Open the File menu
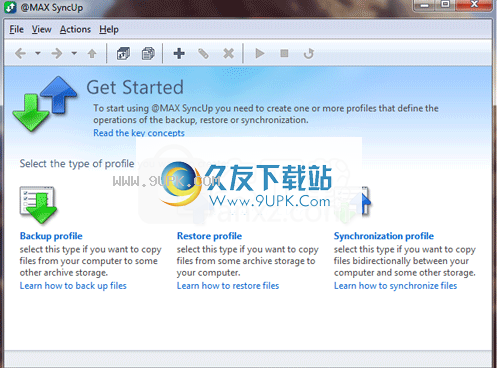Screen dimensions: 499x368 [x=16, y=29]
